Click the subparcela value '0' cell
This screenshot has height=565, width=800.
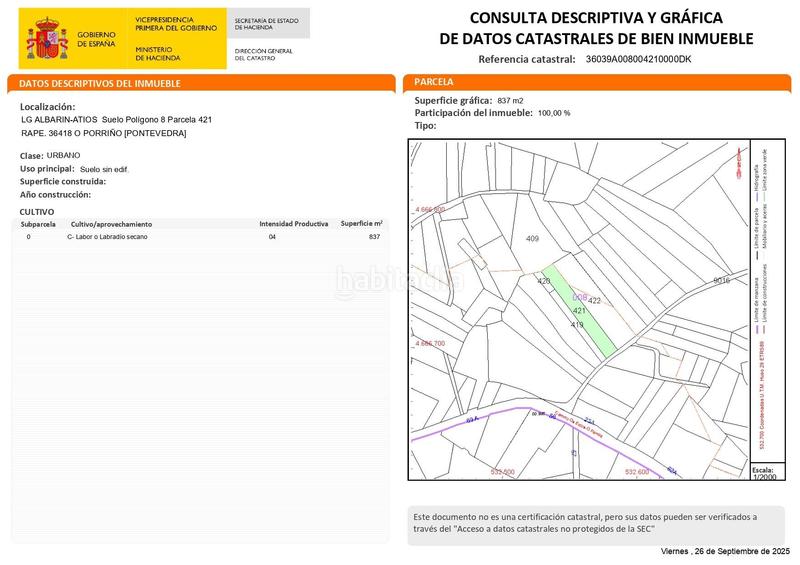[x=29, y=237]
